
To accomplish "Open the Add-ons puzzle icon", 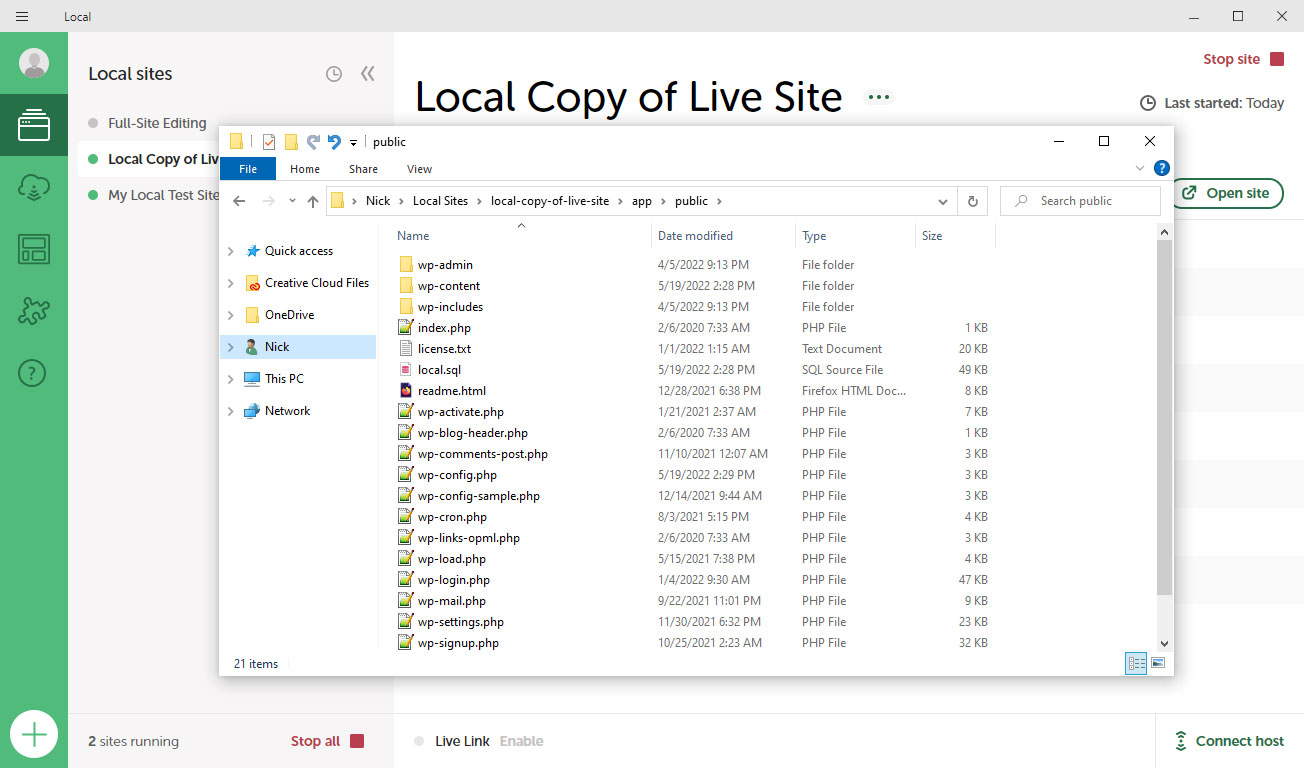I will [34, 311].
